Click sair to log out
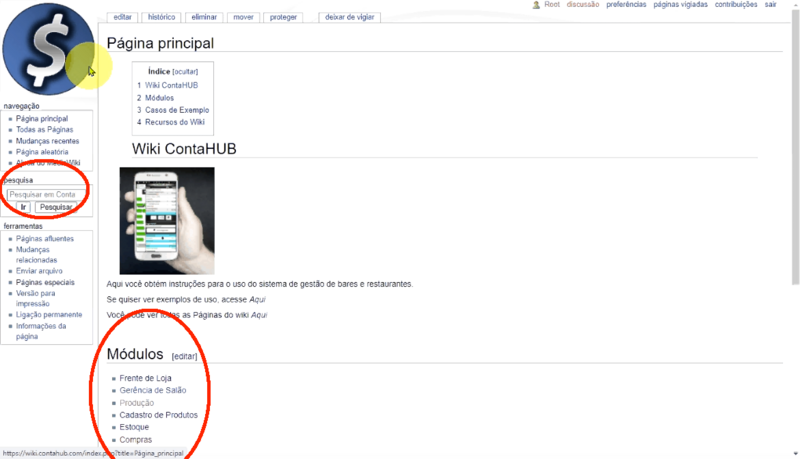The height and width of the screenshot is (459, 800). tap(770, 4)
